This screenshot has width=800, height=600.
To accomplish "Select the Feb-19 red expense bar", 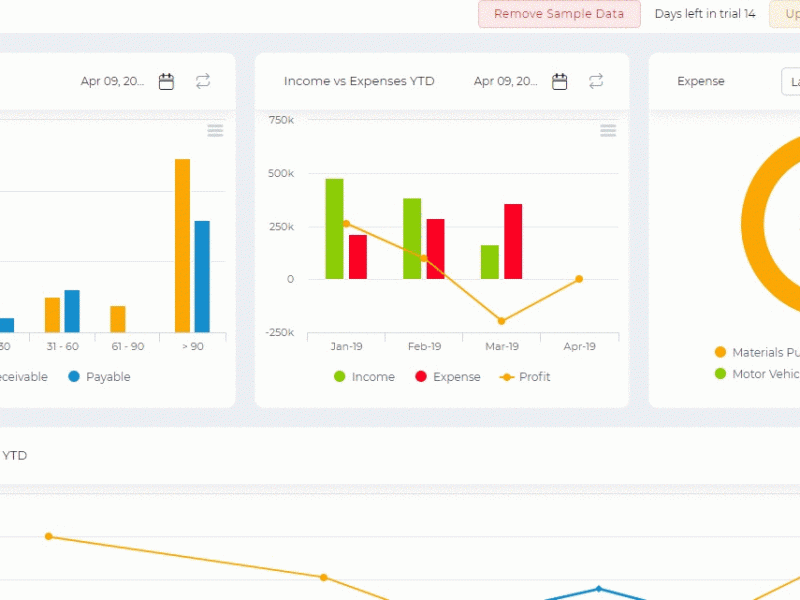I will point(435,249).
